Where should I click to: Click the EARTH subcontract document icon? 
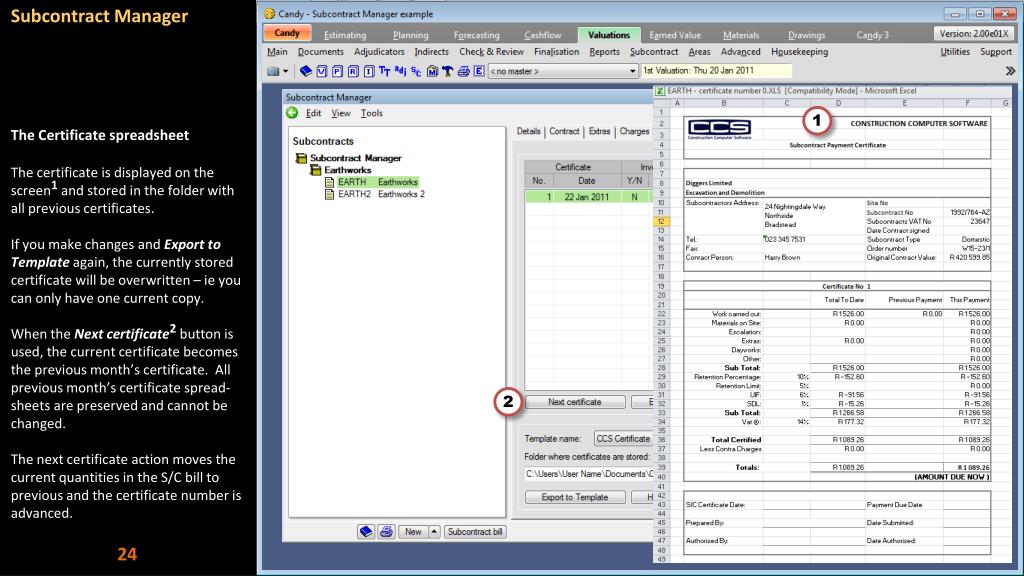click(x=330, y=182)
